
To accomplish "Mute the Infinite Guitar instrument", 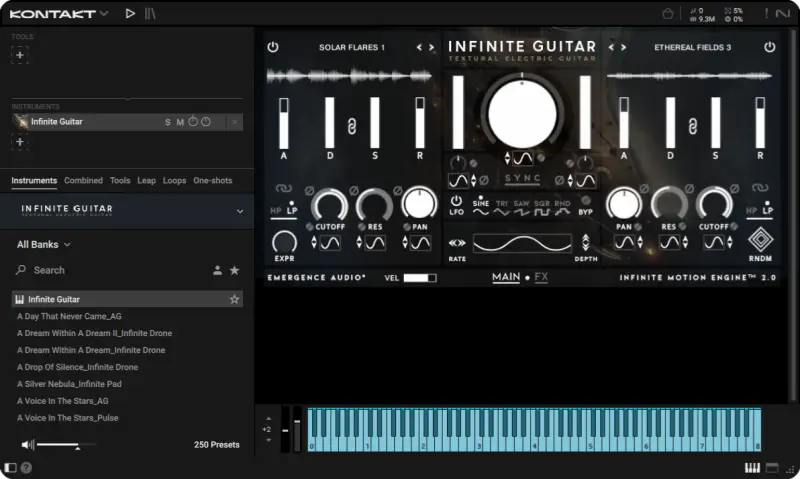I will [180, 122].
